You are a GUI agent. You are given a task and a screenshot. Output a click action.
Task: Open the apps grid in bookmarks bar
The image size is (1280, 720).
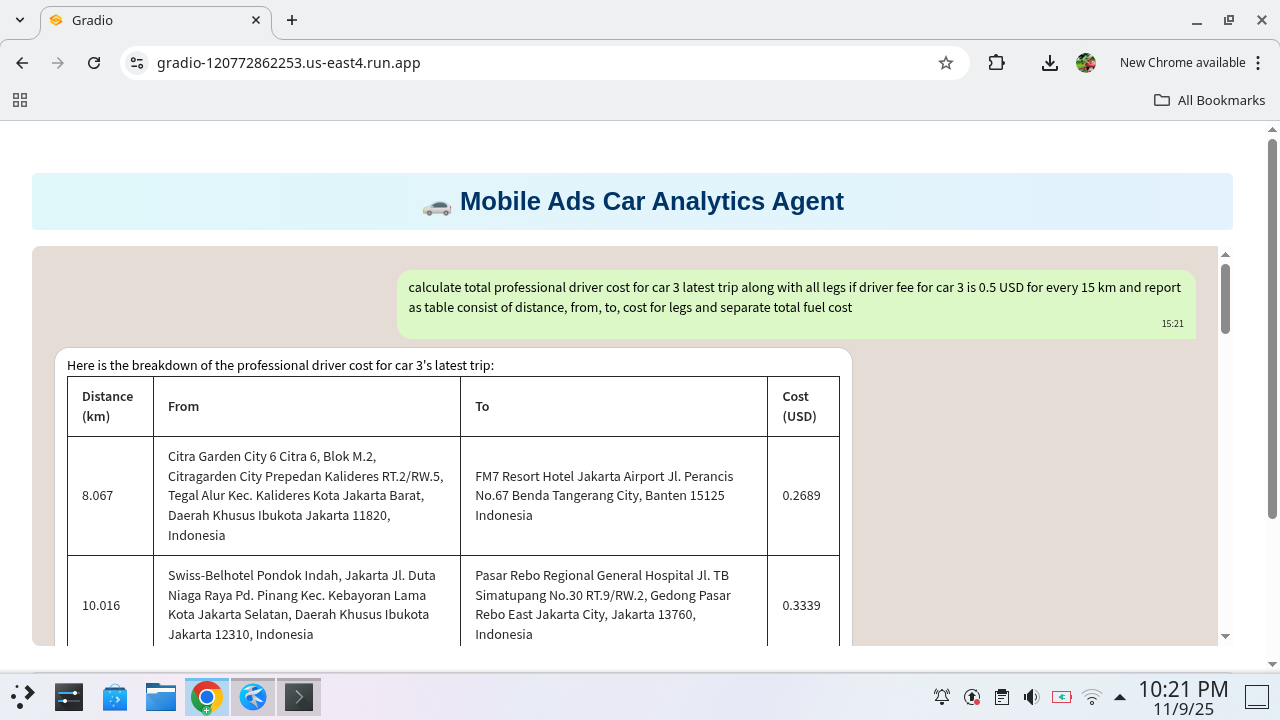[x=20, y=100]
